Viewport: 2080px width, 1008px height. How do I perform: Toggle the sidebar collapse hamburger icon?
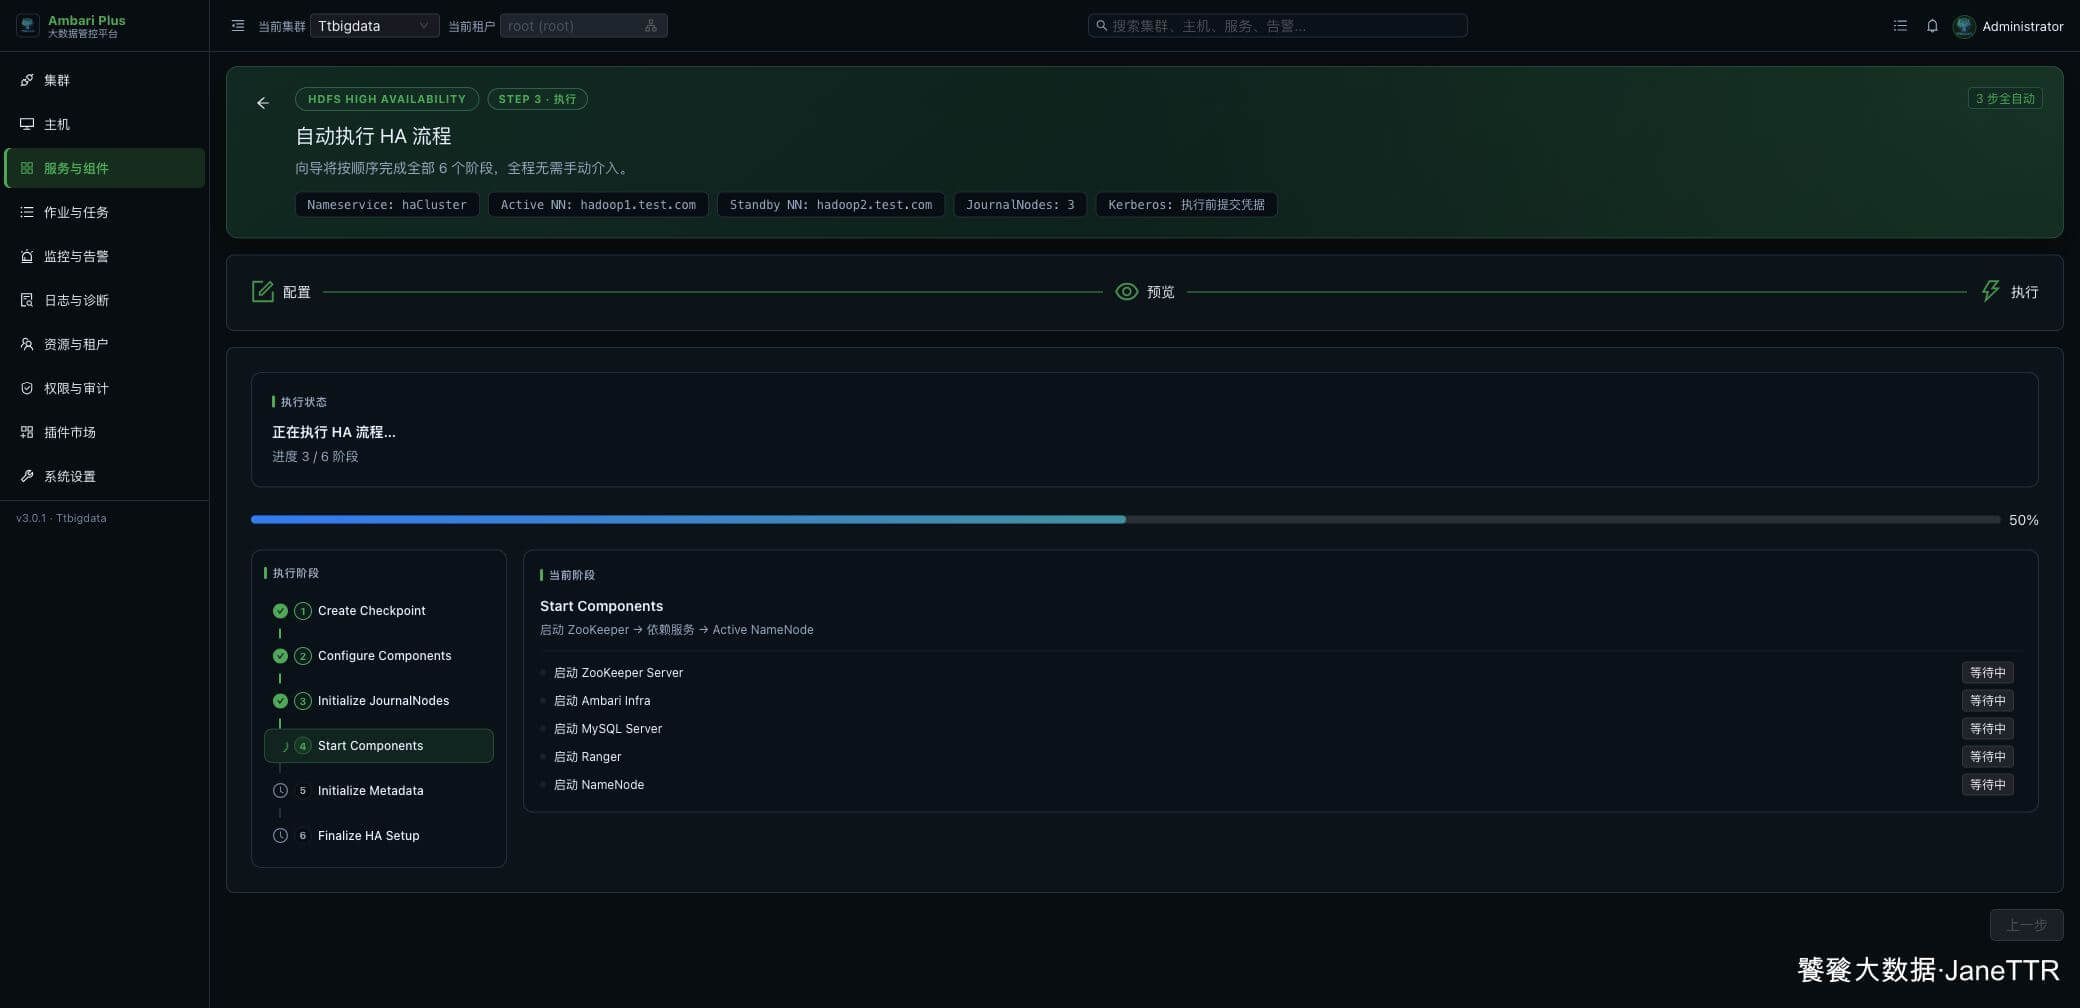coord(238,26)
